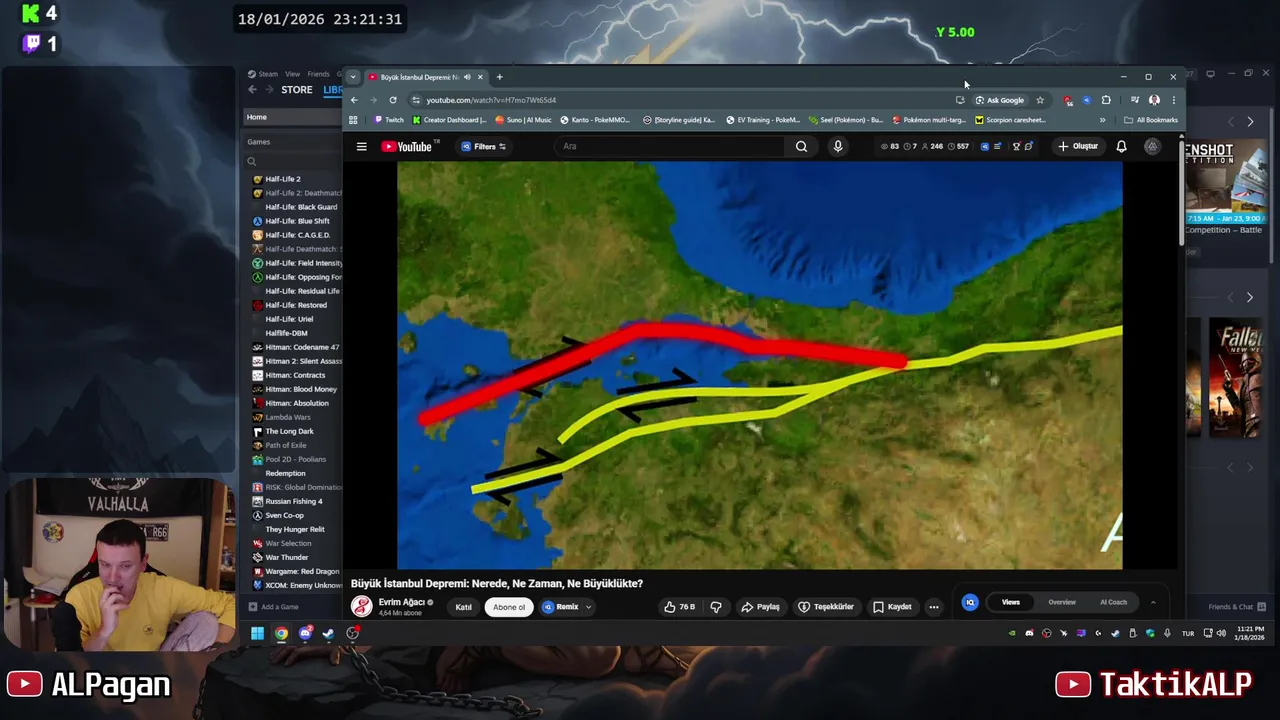1280x720 pixels.
Task: Open the vidIQ Filters button
Action: click(x=484, y=146)
